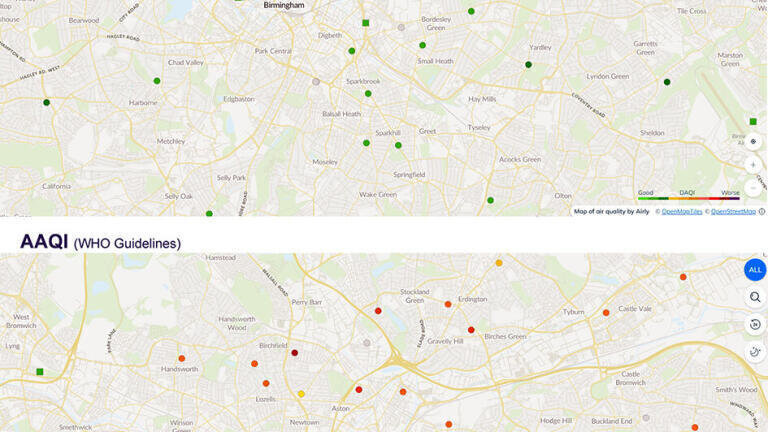Screen dimensions: 768x432
Task: Select the yellow-orange sensor above Erdington
Action: 499,263
